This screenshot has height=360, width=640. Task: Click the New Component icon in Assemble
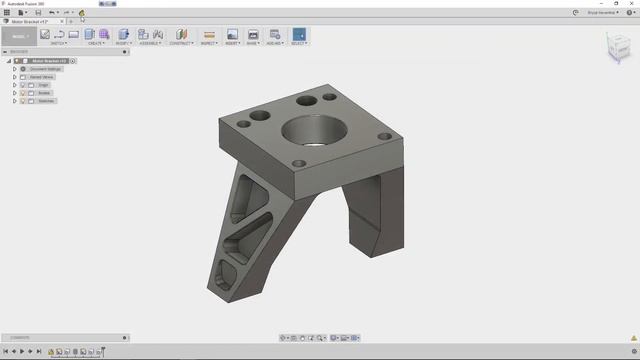[143, 34]
